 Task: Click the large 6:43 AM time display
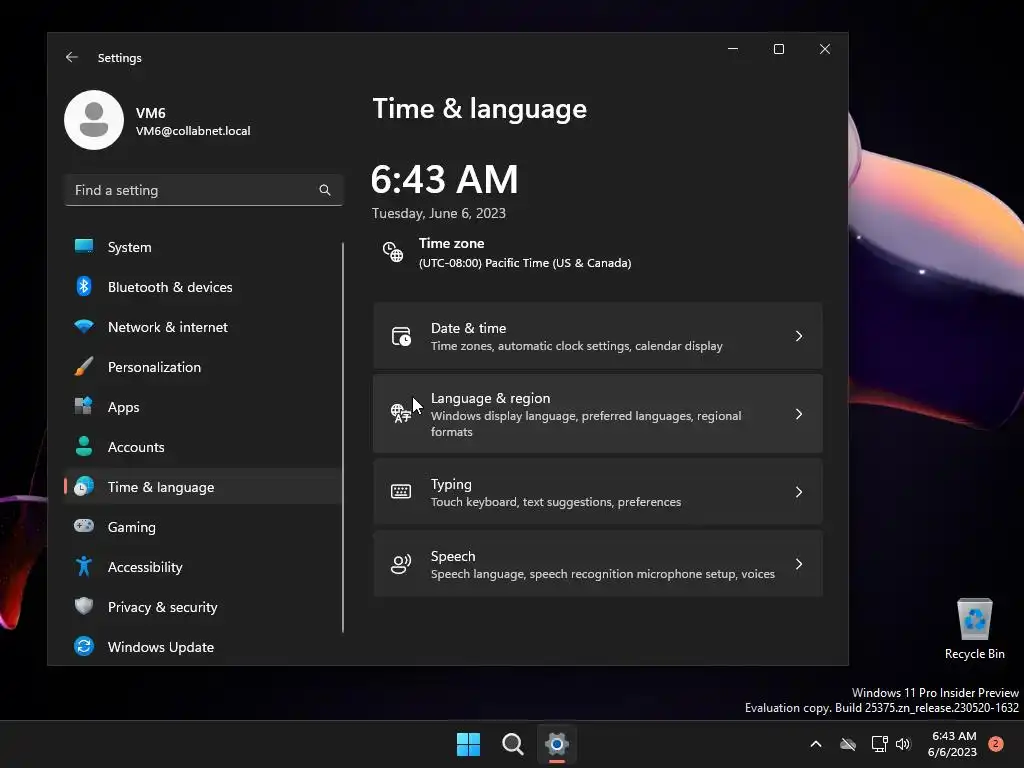pos(444,179)
